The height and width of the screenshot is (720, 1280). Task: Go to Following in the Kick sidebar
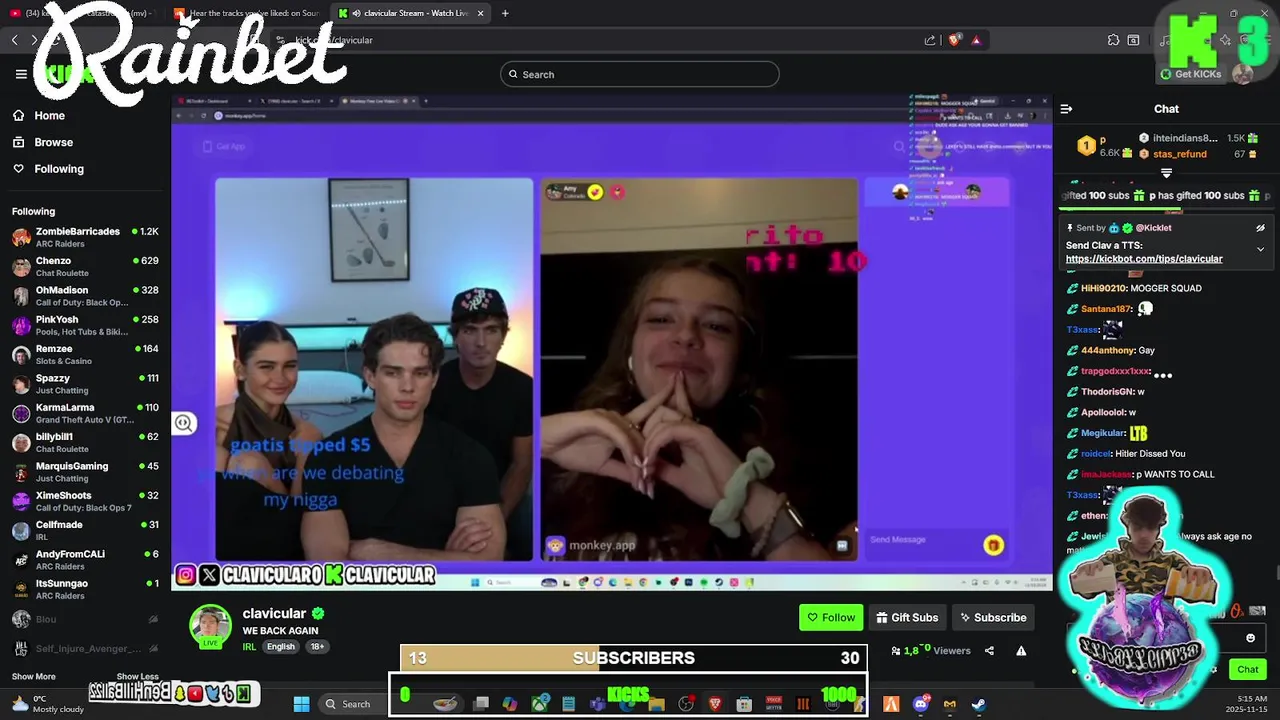(x=59, y=169)
